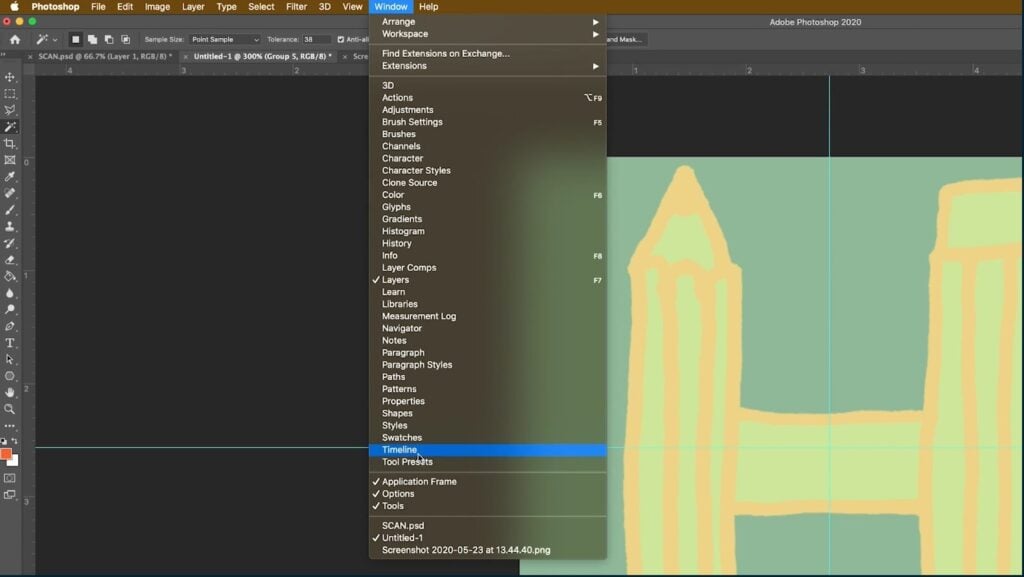Click the orange foreground color swatch

click(x=6, y=454)
